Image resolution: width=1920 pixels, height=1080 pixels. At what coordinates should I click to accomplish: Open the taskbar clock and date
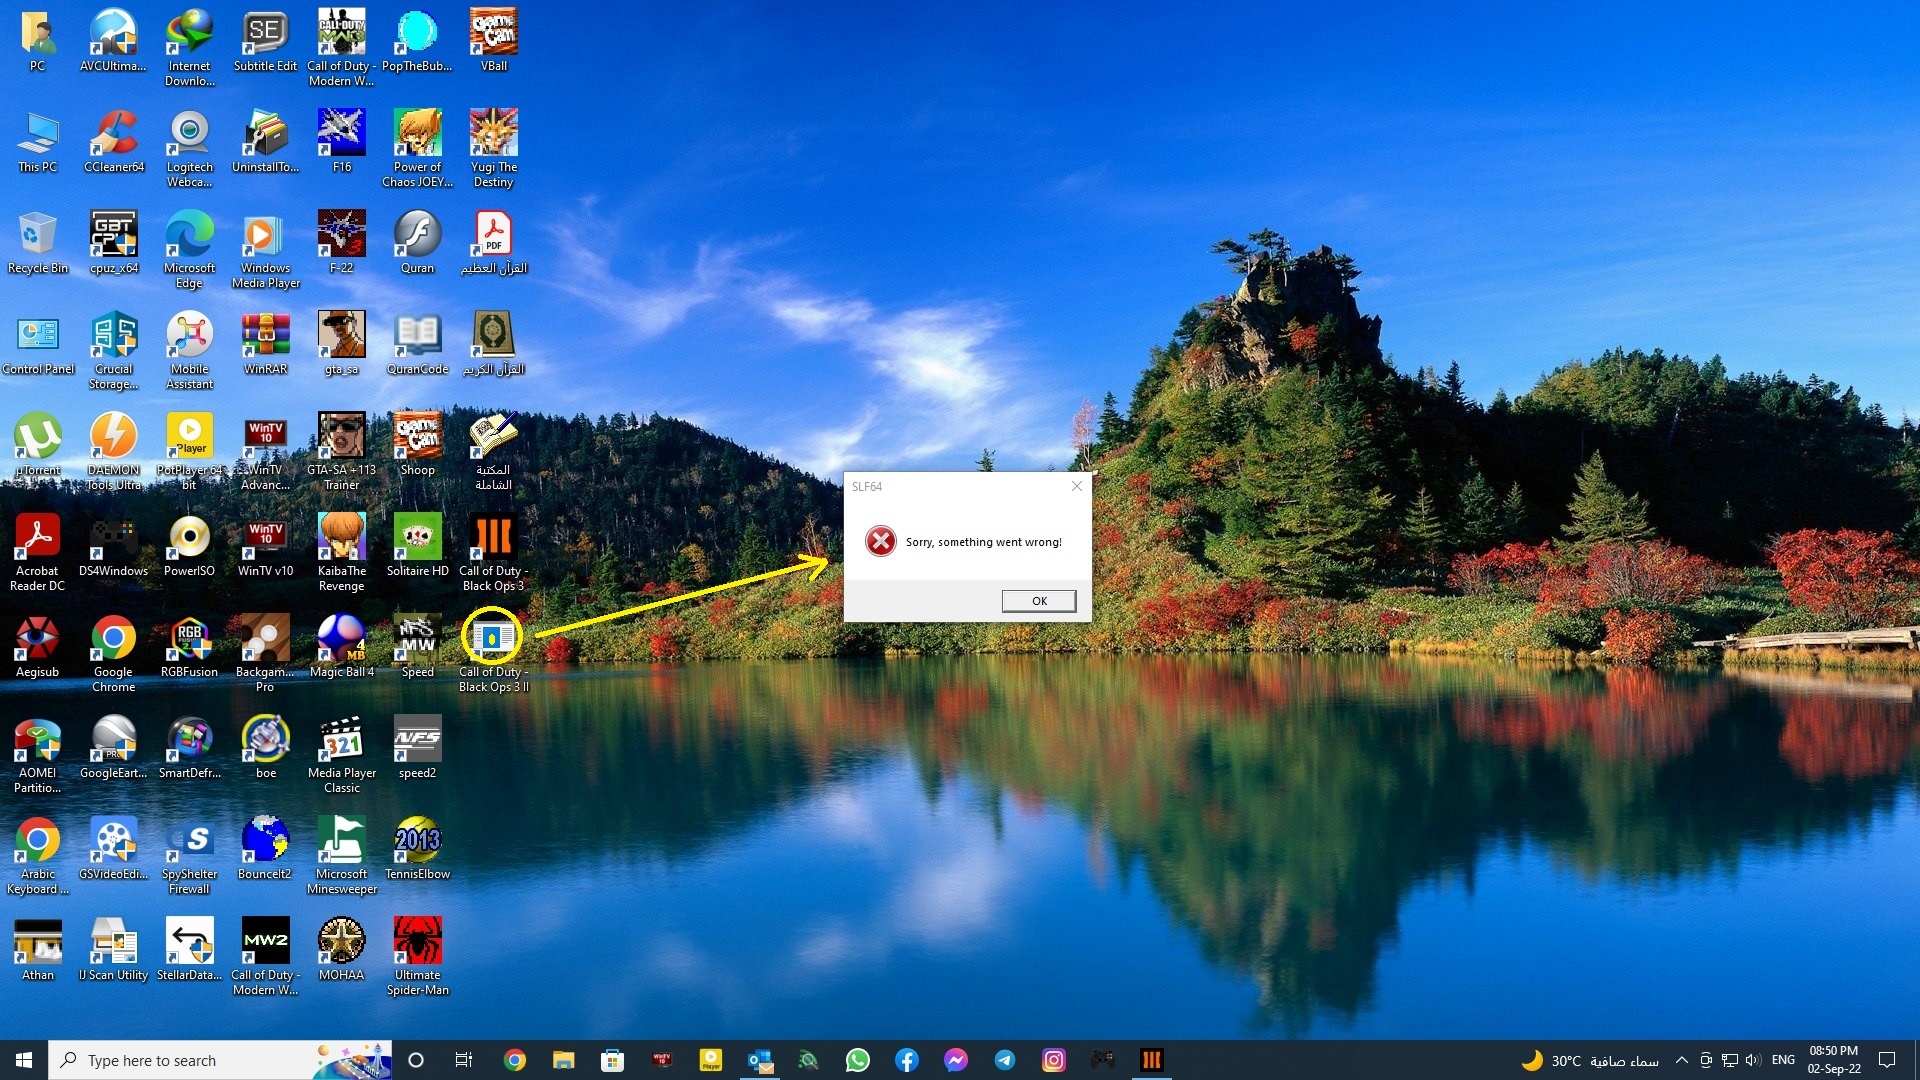(x=1834, y=1060)
